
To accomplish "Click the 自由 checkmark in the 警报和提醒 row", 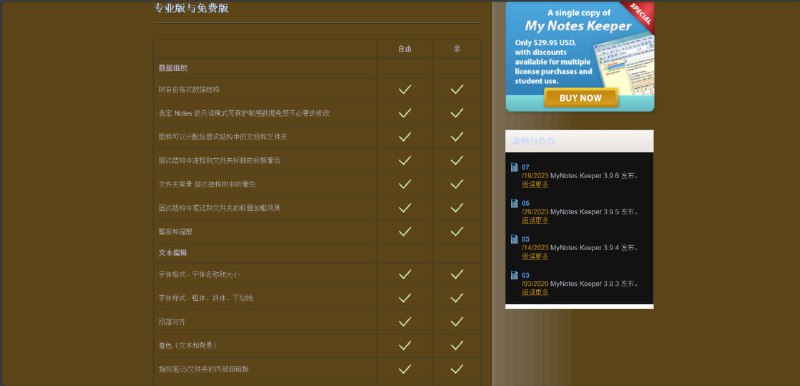I will coord(405,231).
